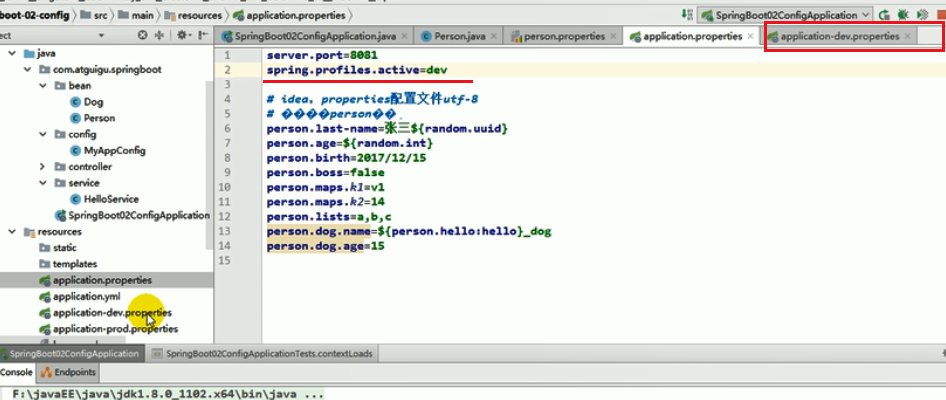Click the scroll-from-source icon in Project panel
This screenshot has height=400, width=946.
coord(142,36)
